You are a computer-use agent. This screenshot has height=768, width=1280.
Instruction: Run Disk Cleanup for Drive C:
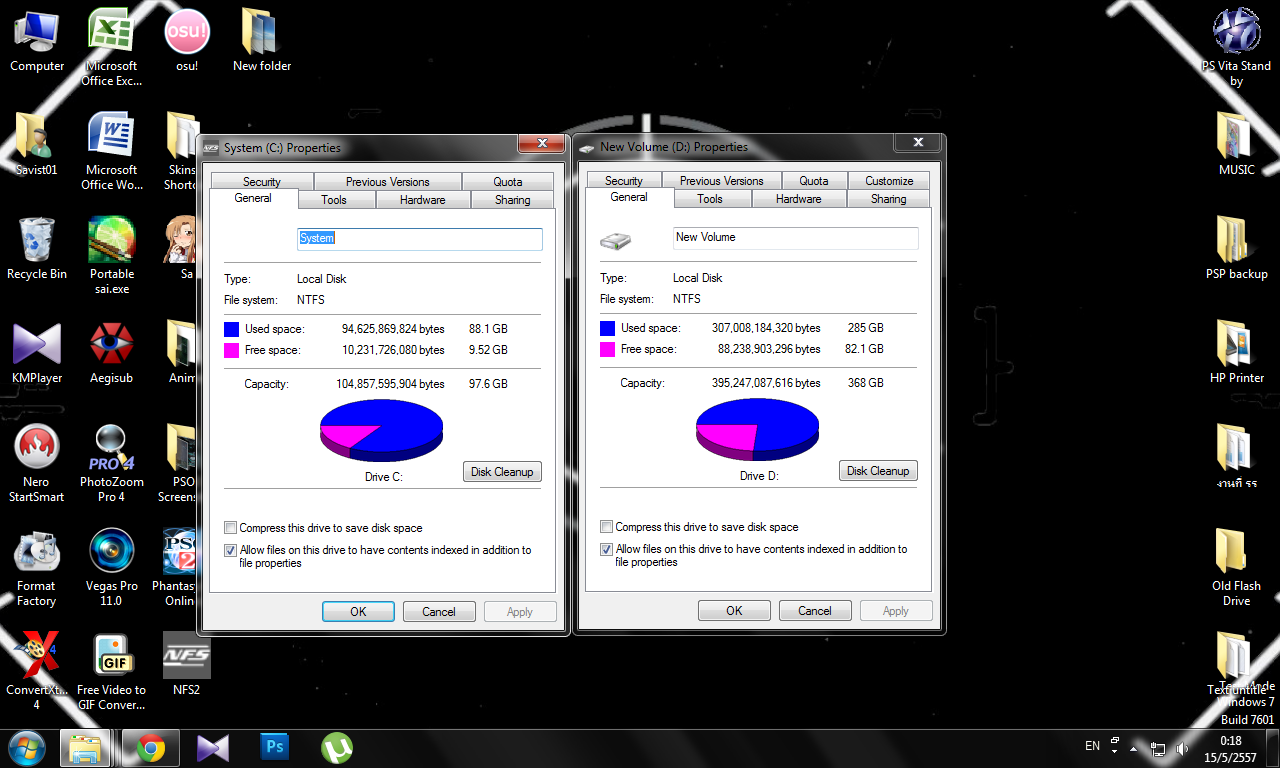pos(502,472)
